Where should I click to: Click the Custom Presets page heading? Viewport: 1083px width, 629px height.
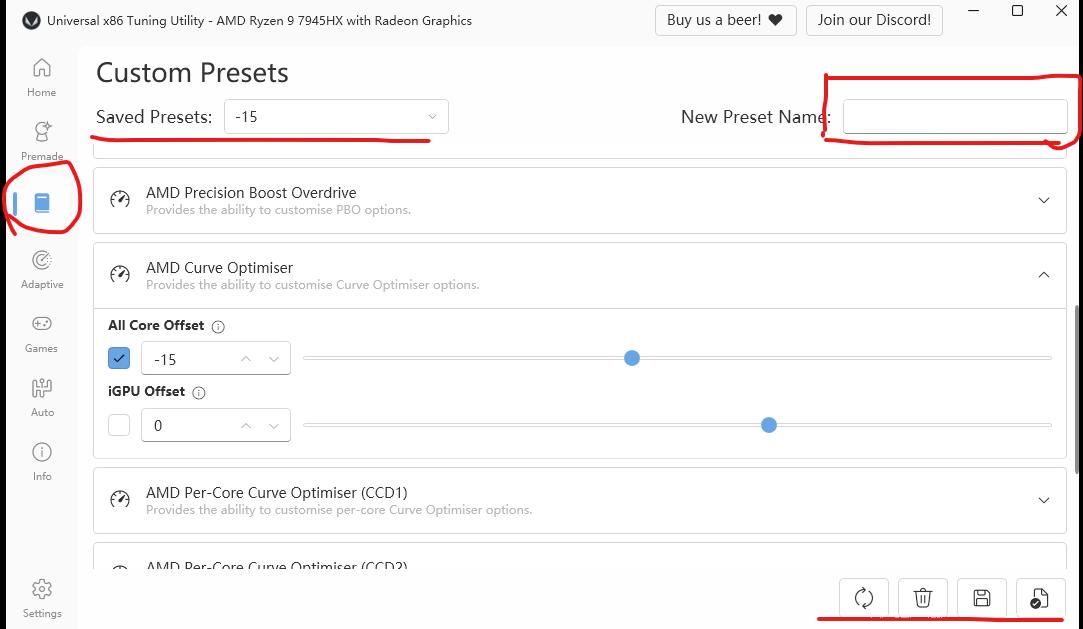192,72
